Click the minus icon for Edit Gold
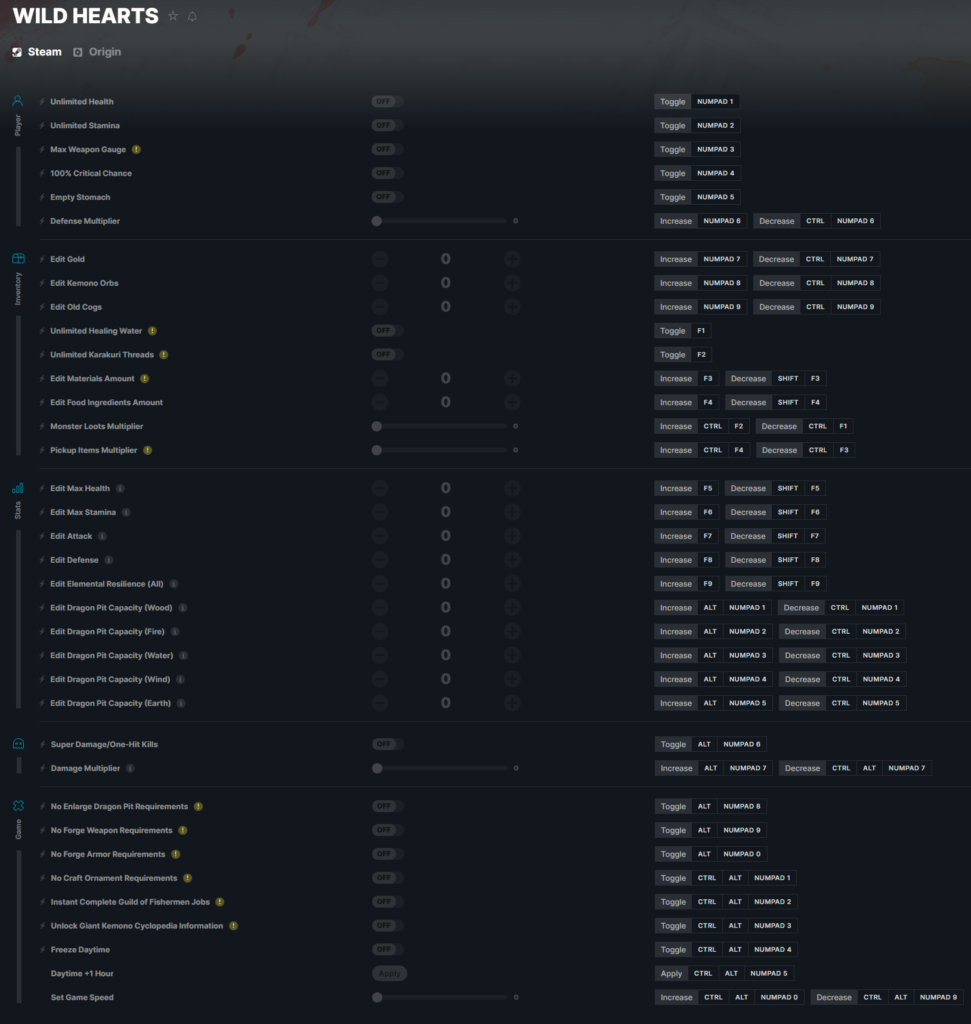Screen dimensions: 971x1024 click(380, 259)
